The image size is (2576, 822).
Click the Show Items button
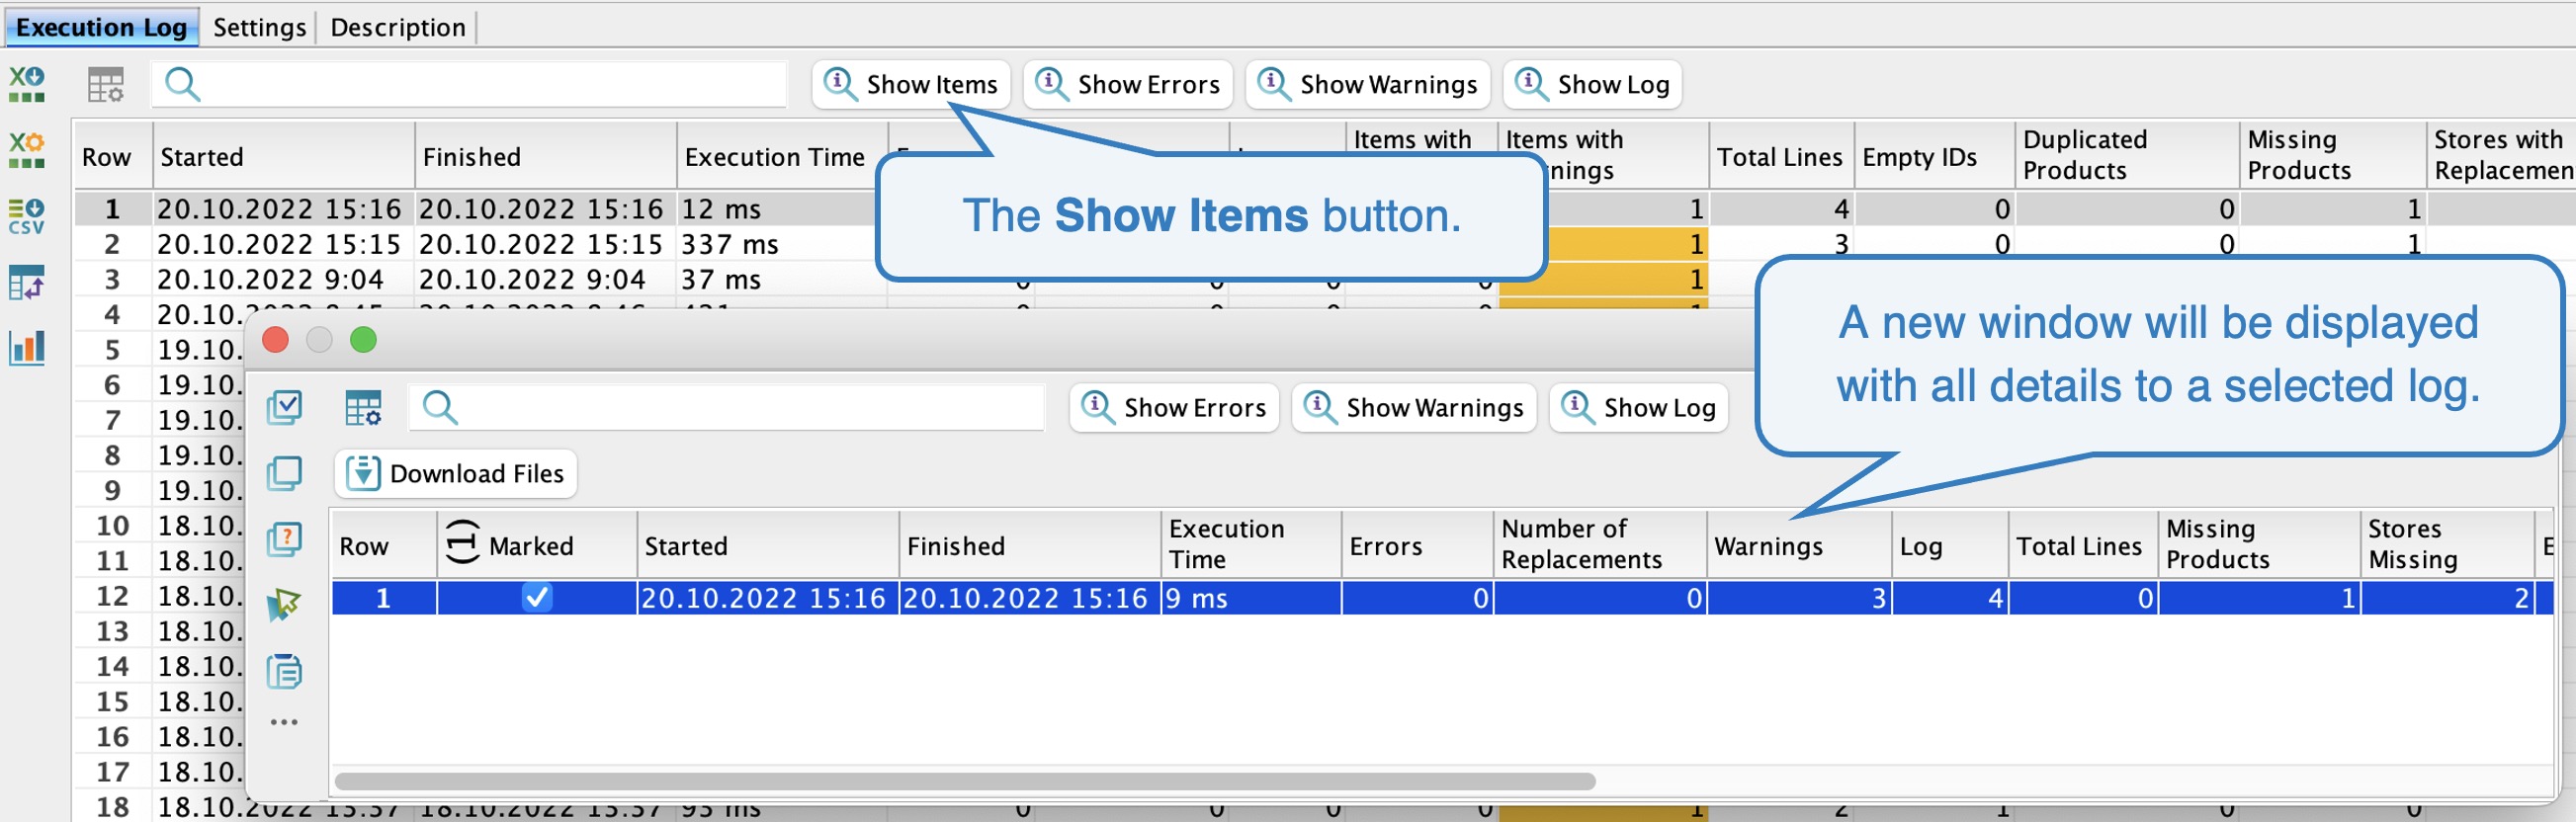coord(911,85)
